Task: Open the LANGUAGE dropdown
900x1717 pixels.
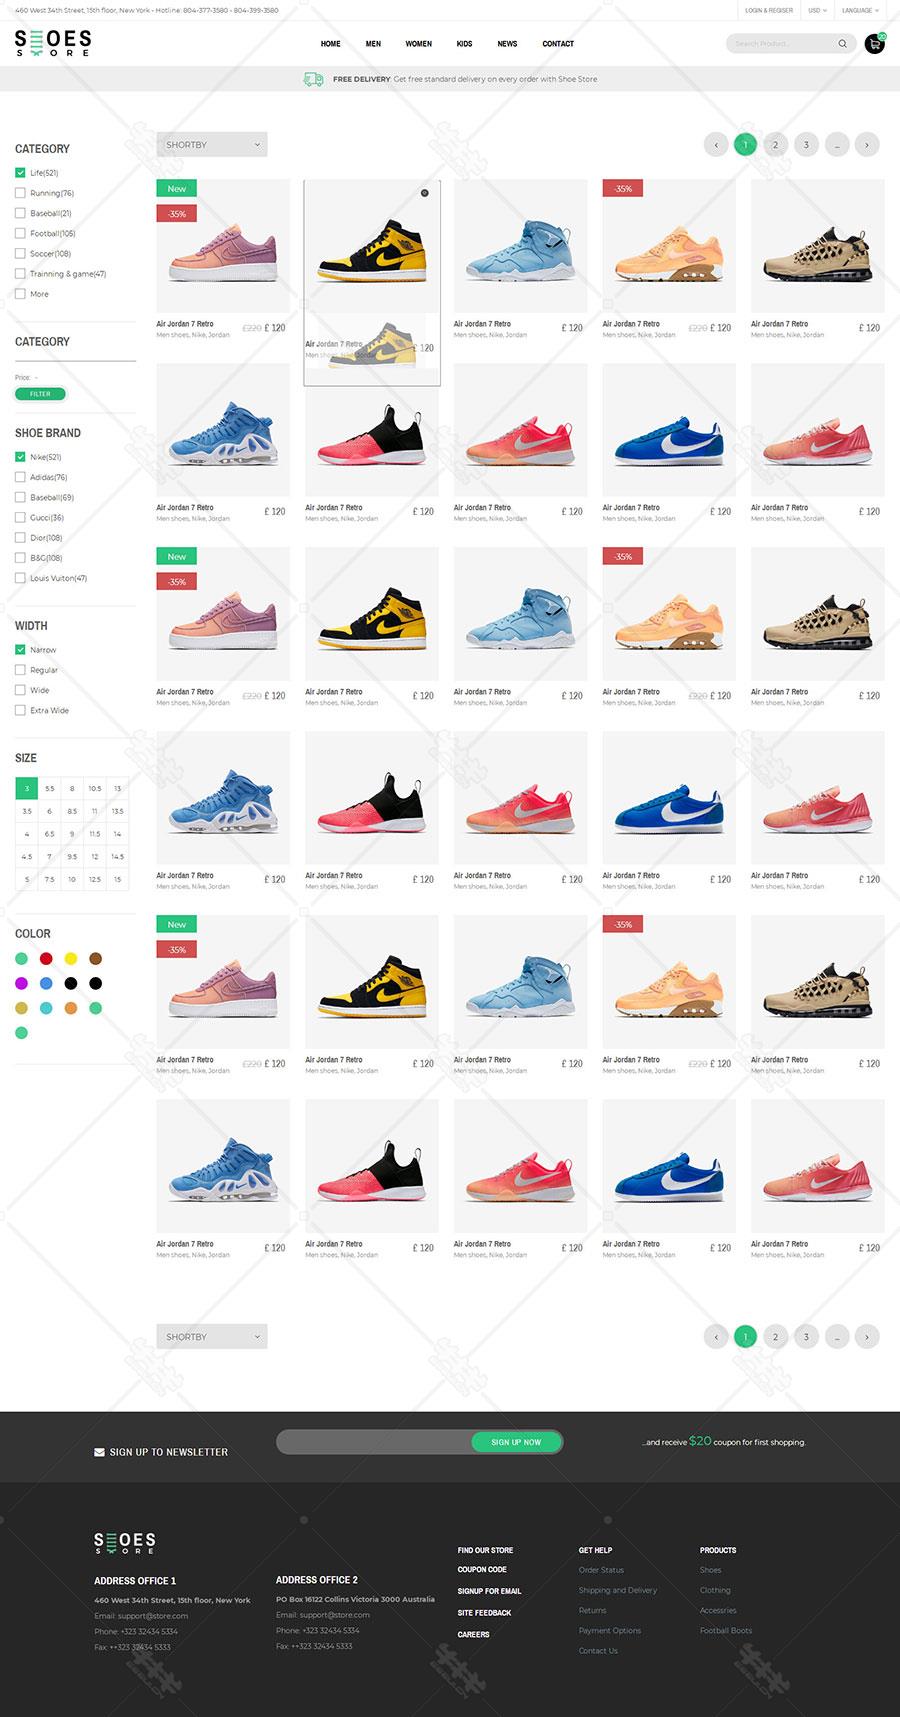Action: 860,10
